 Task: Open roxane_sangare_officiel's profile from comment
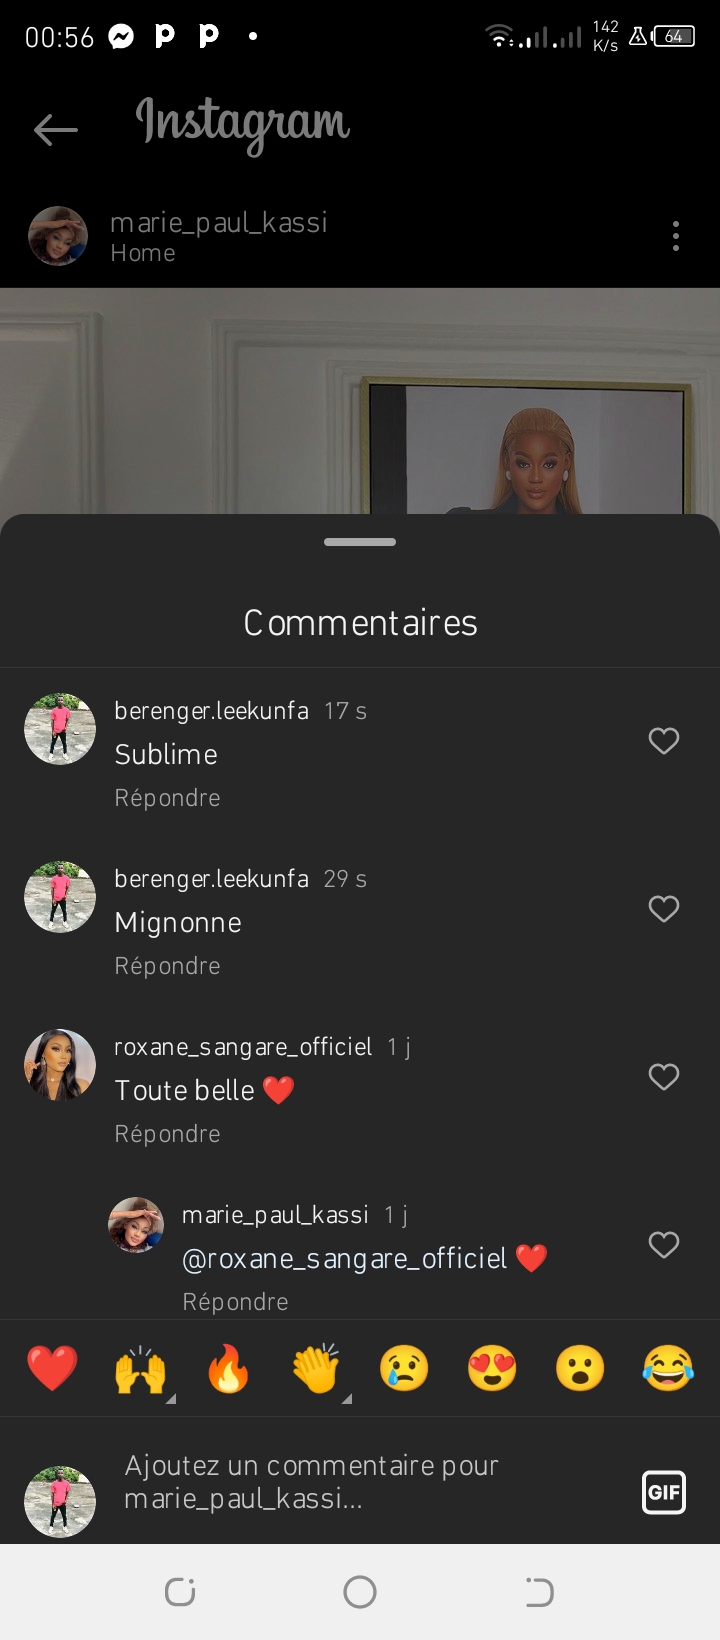click(243, 1047)
